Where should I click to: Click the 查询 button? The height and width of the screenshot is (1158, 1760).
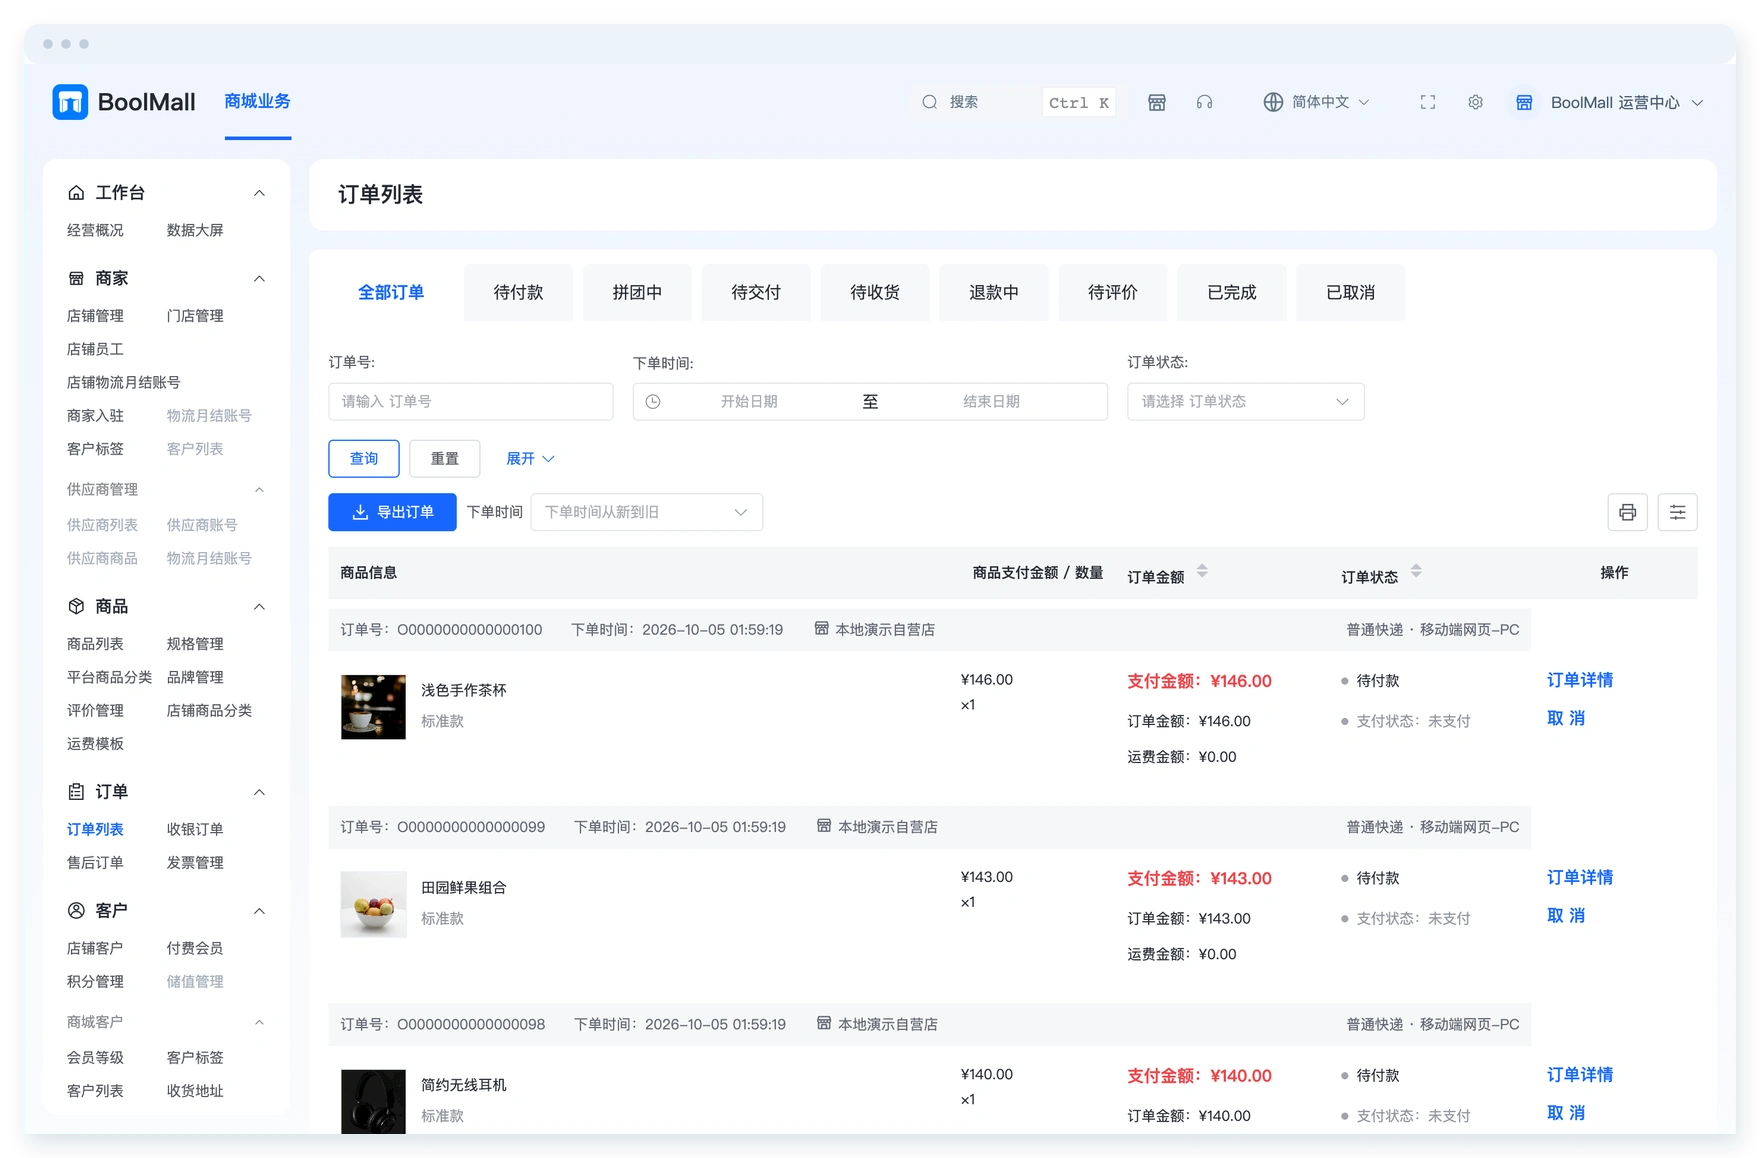click(364, 458)
